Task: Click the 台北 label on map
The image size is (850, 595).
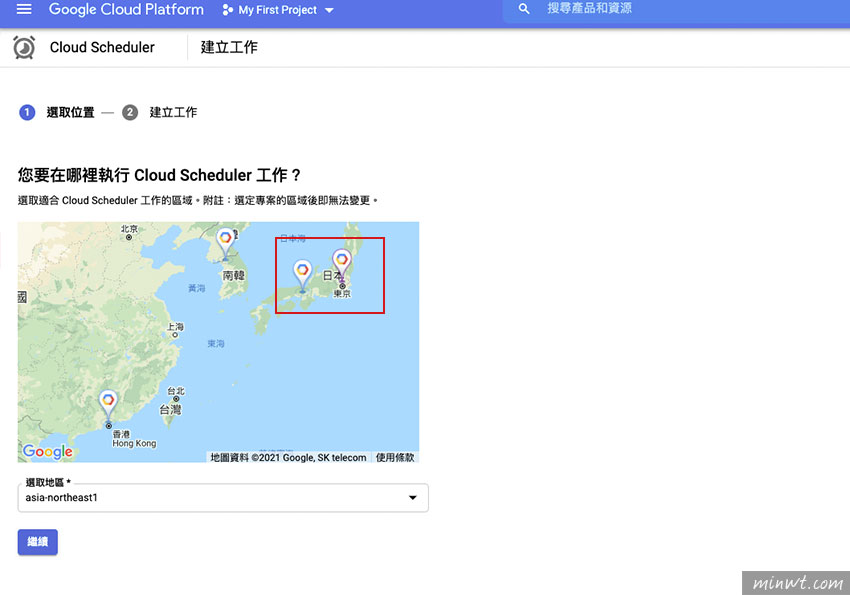Action: tap(176, 391)
